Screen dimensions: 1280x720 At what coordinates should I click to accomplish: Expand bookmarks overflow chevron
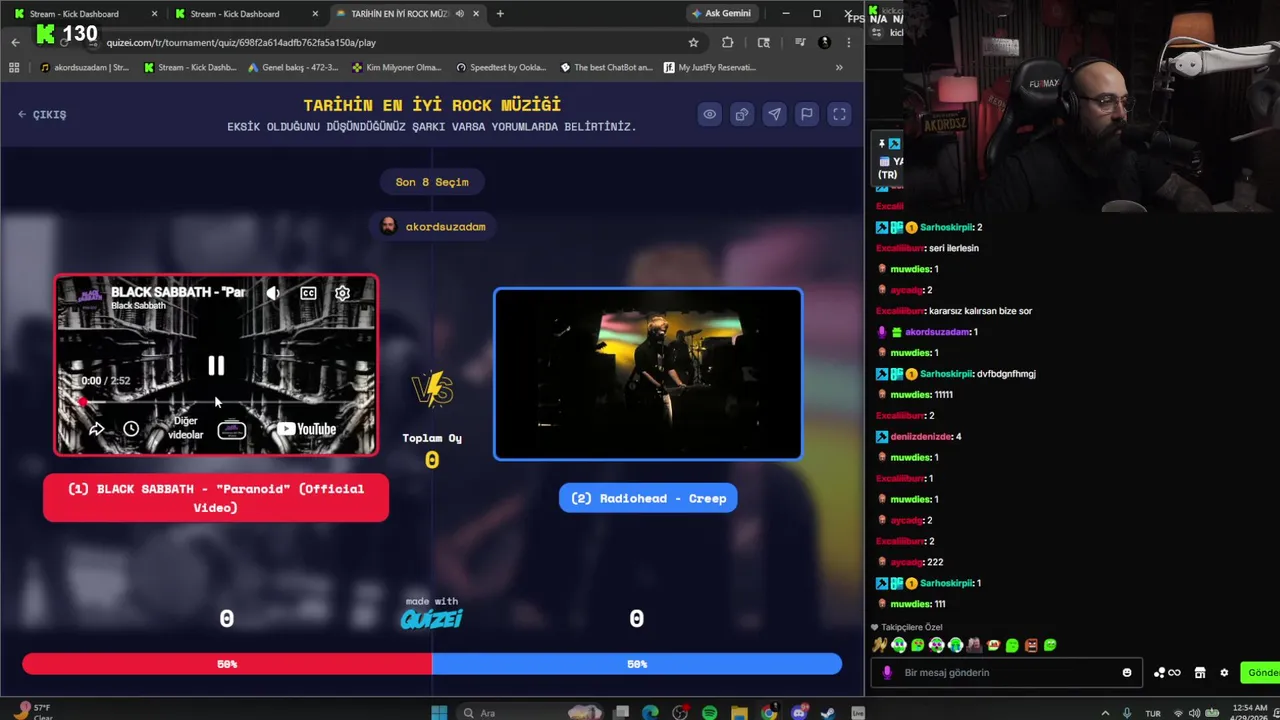839,68
